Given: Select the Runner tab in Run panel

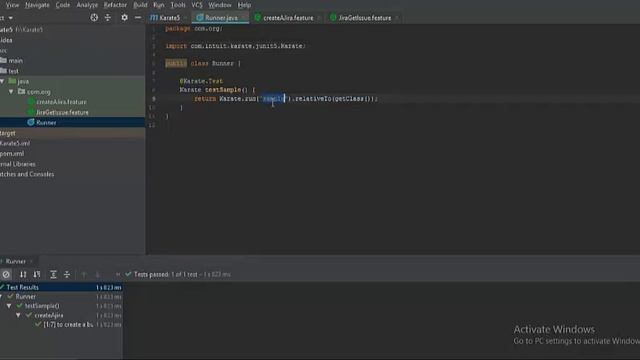Looking at the screenshot, I should pos(16,261).
